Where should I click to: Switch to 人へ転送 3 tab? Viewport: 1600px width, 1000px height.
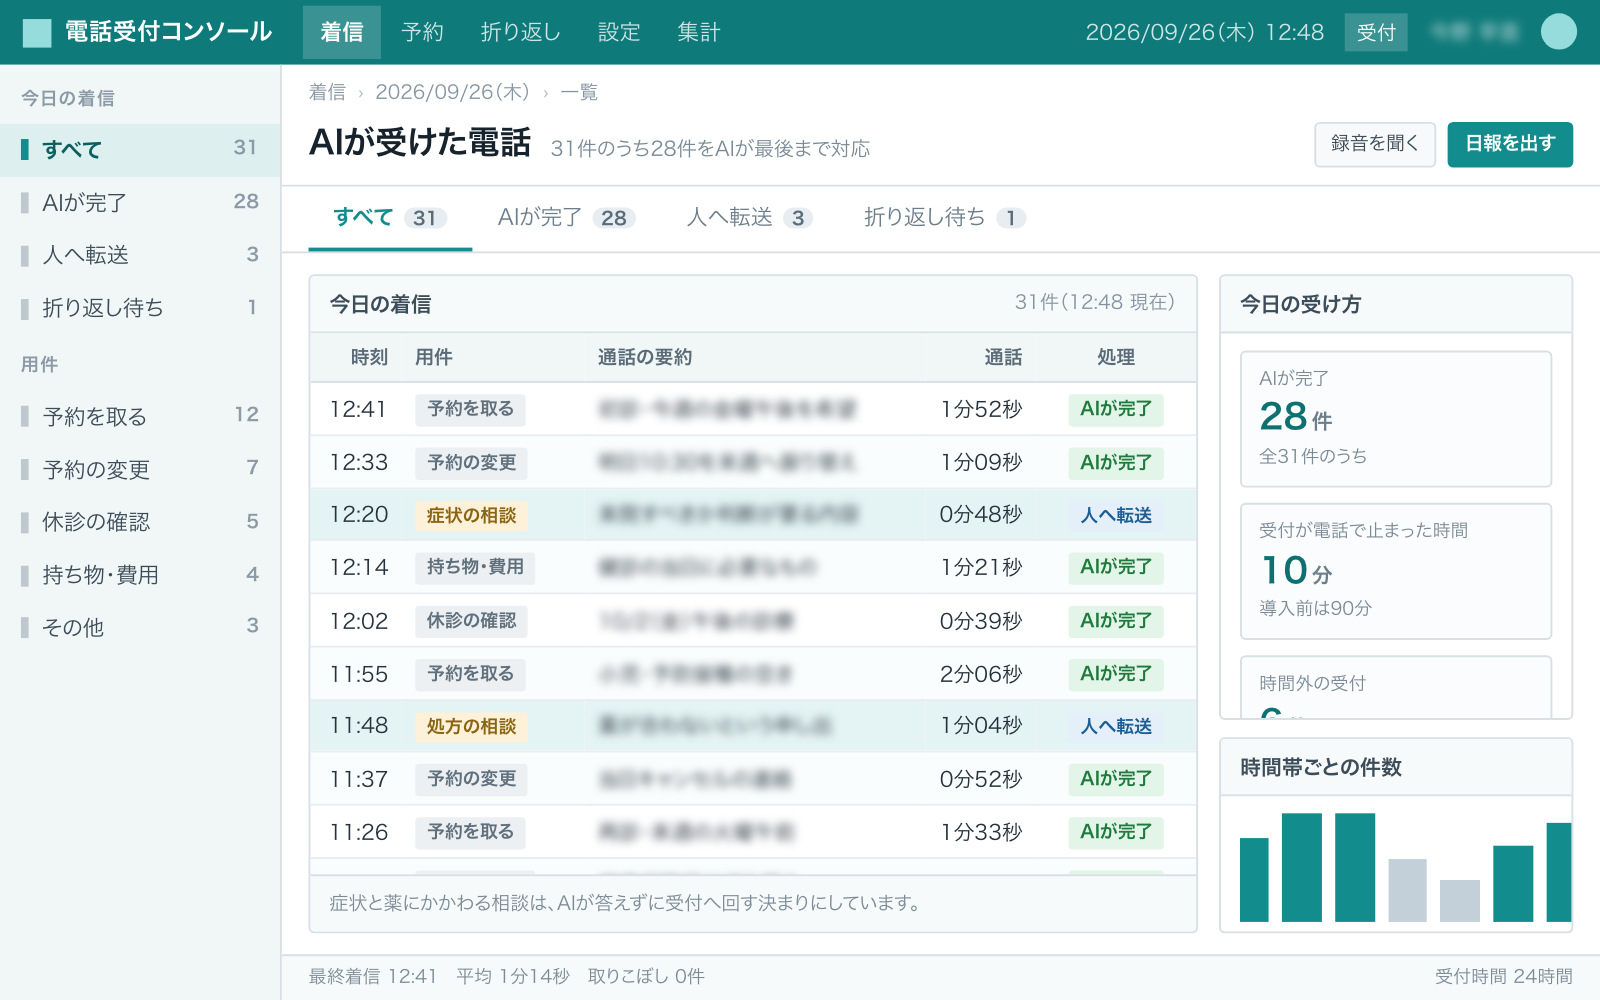pos(750,218)
